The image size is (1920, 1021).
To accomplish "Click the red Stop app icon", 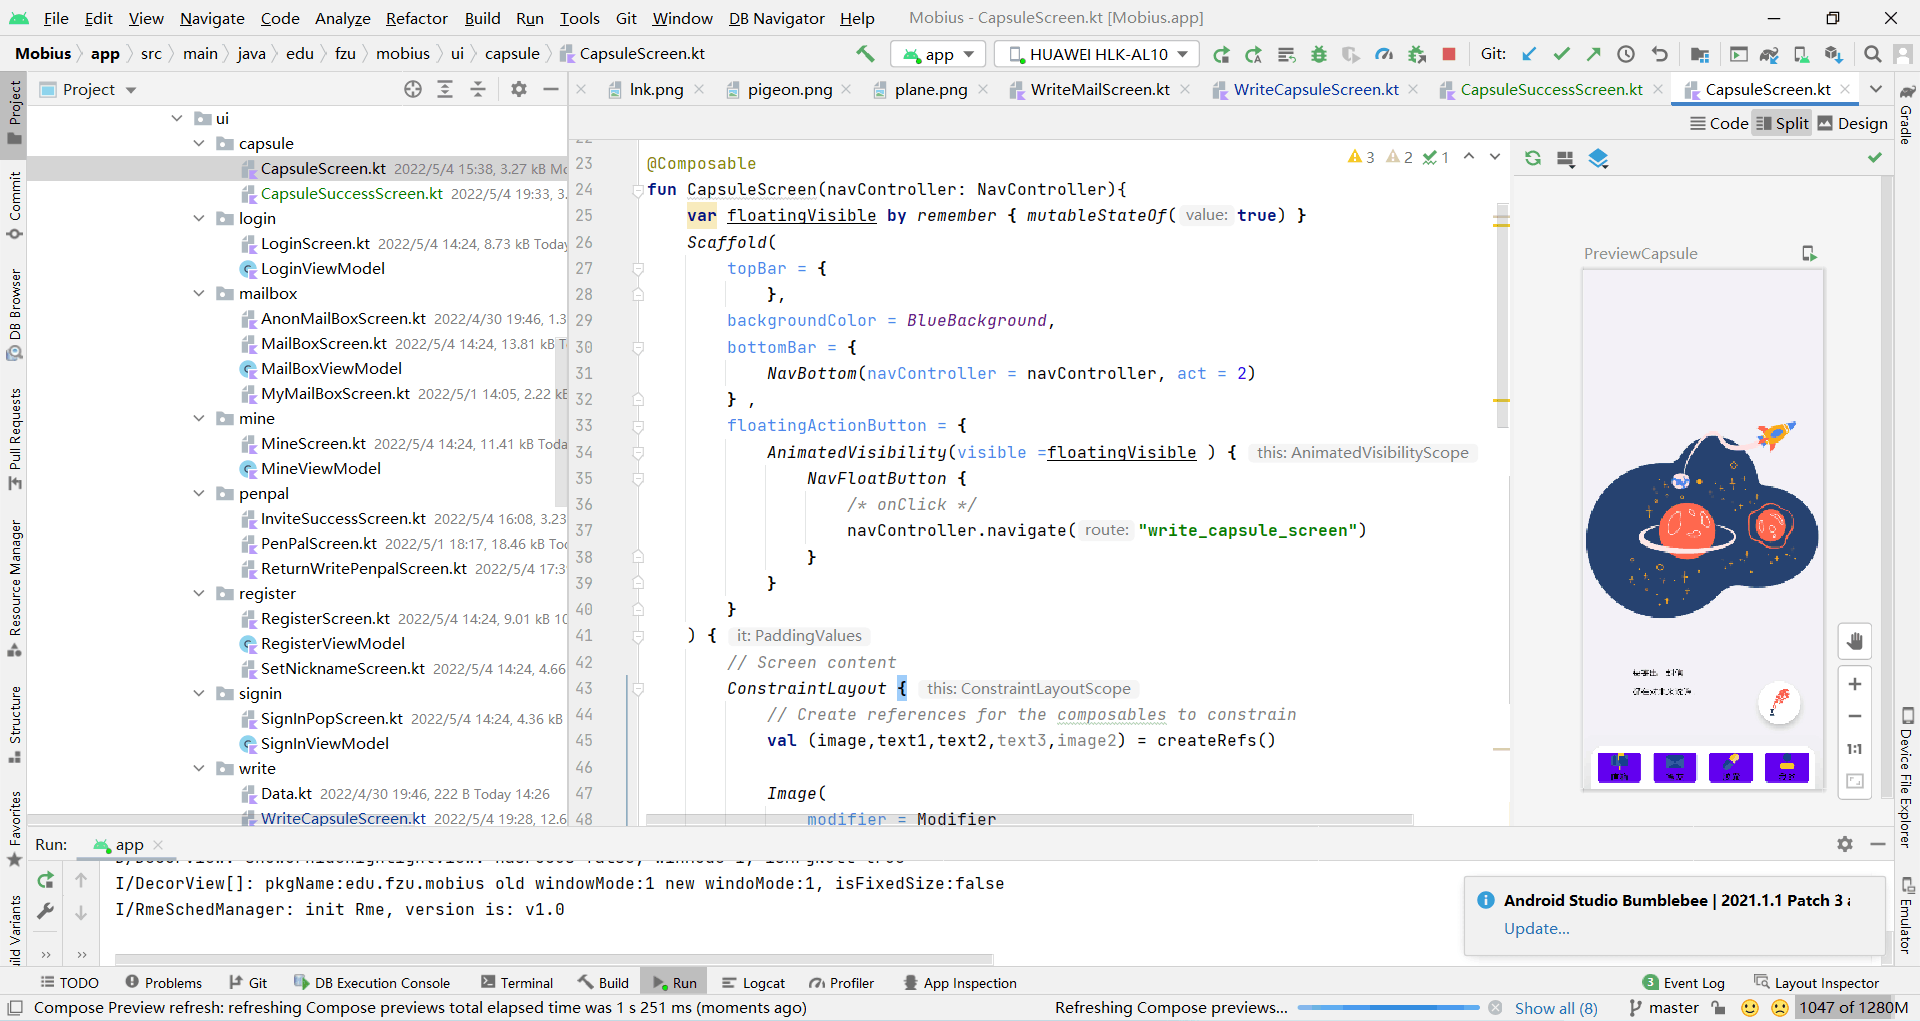I will tap(1449, 54).
